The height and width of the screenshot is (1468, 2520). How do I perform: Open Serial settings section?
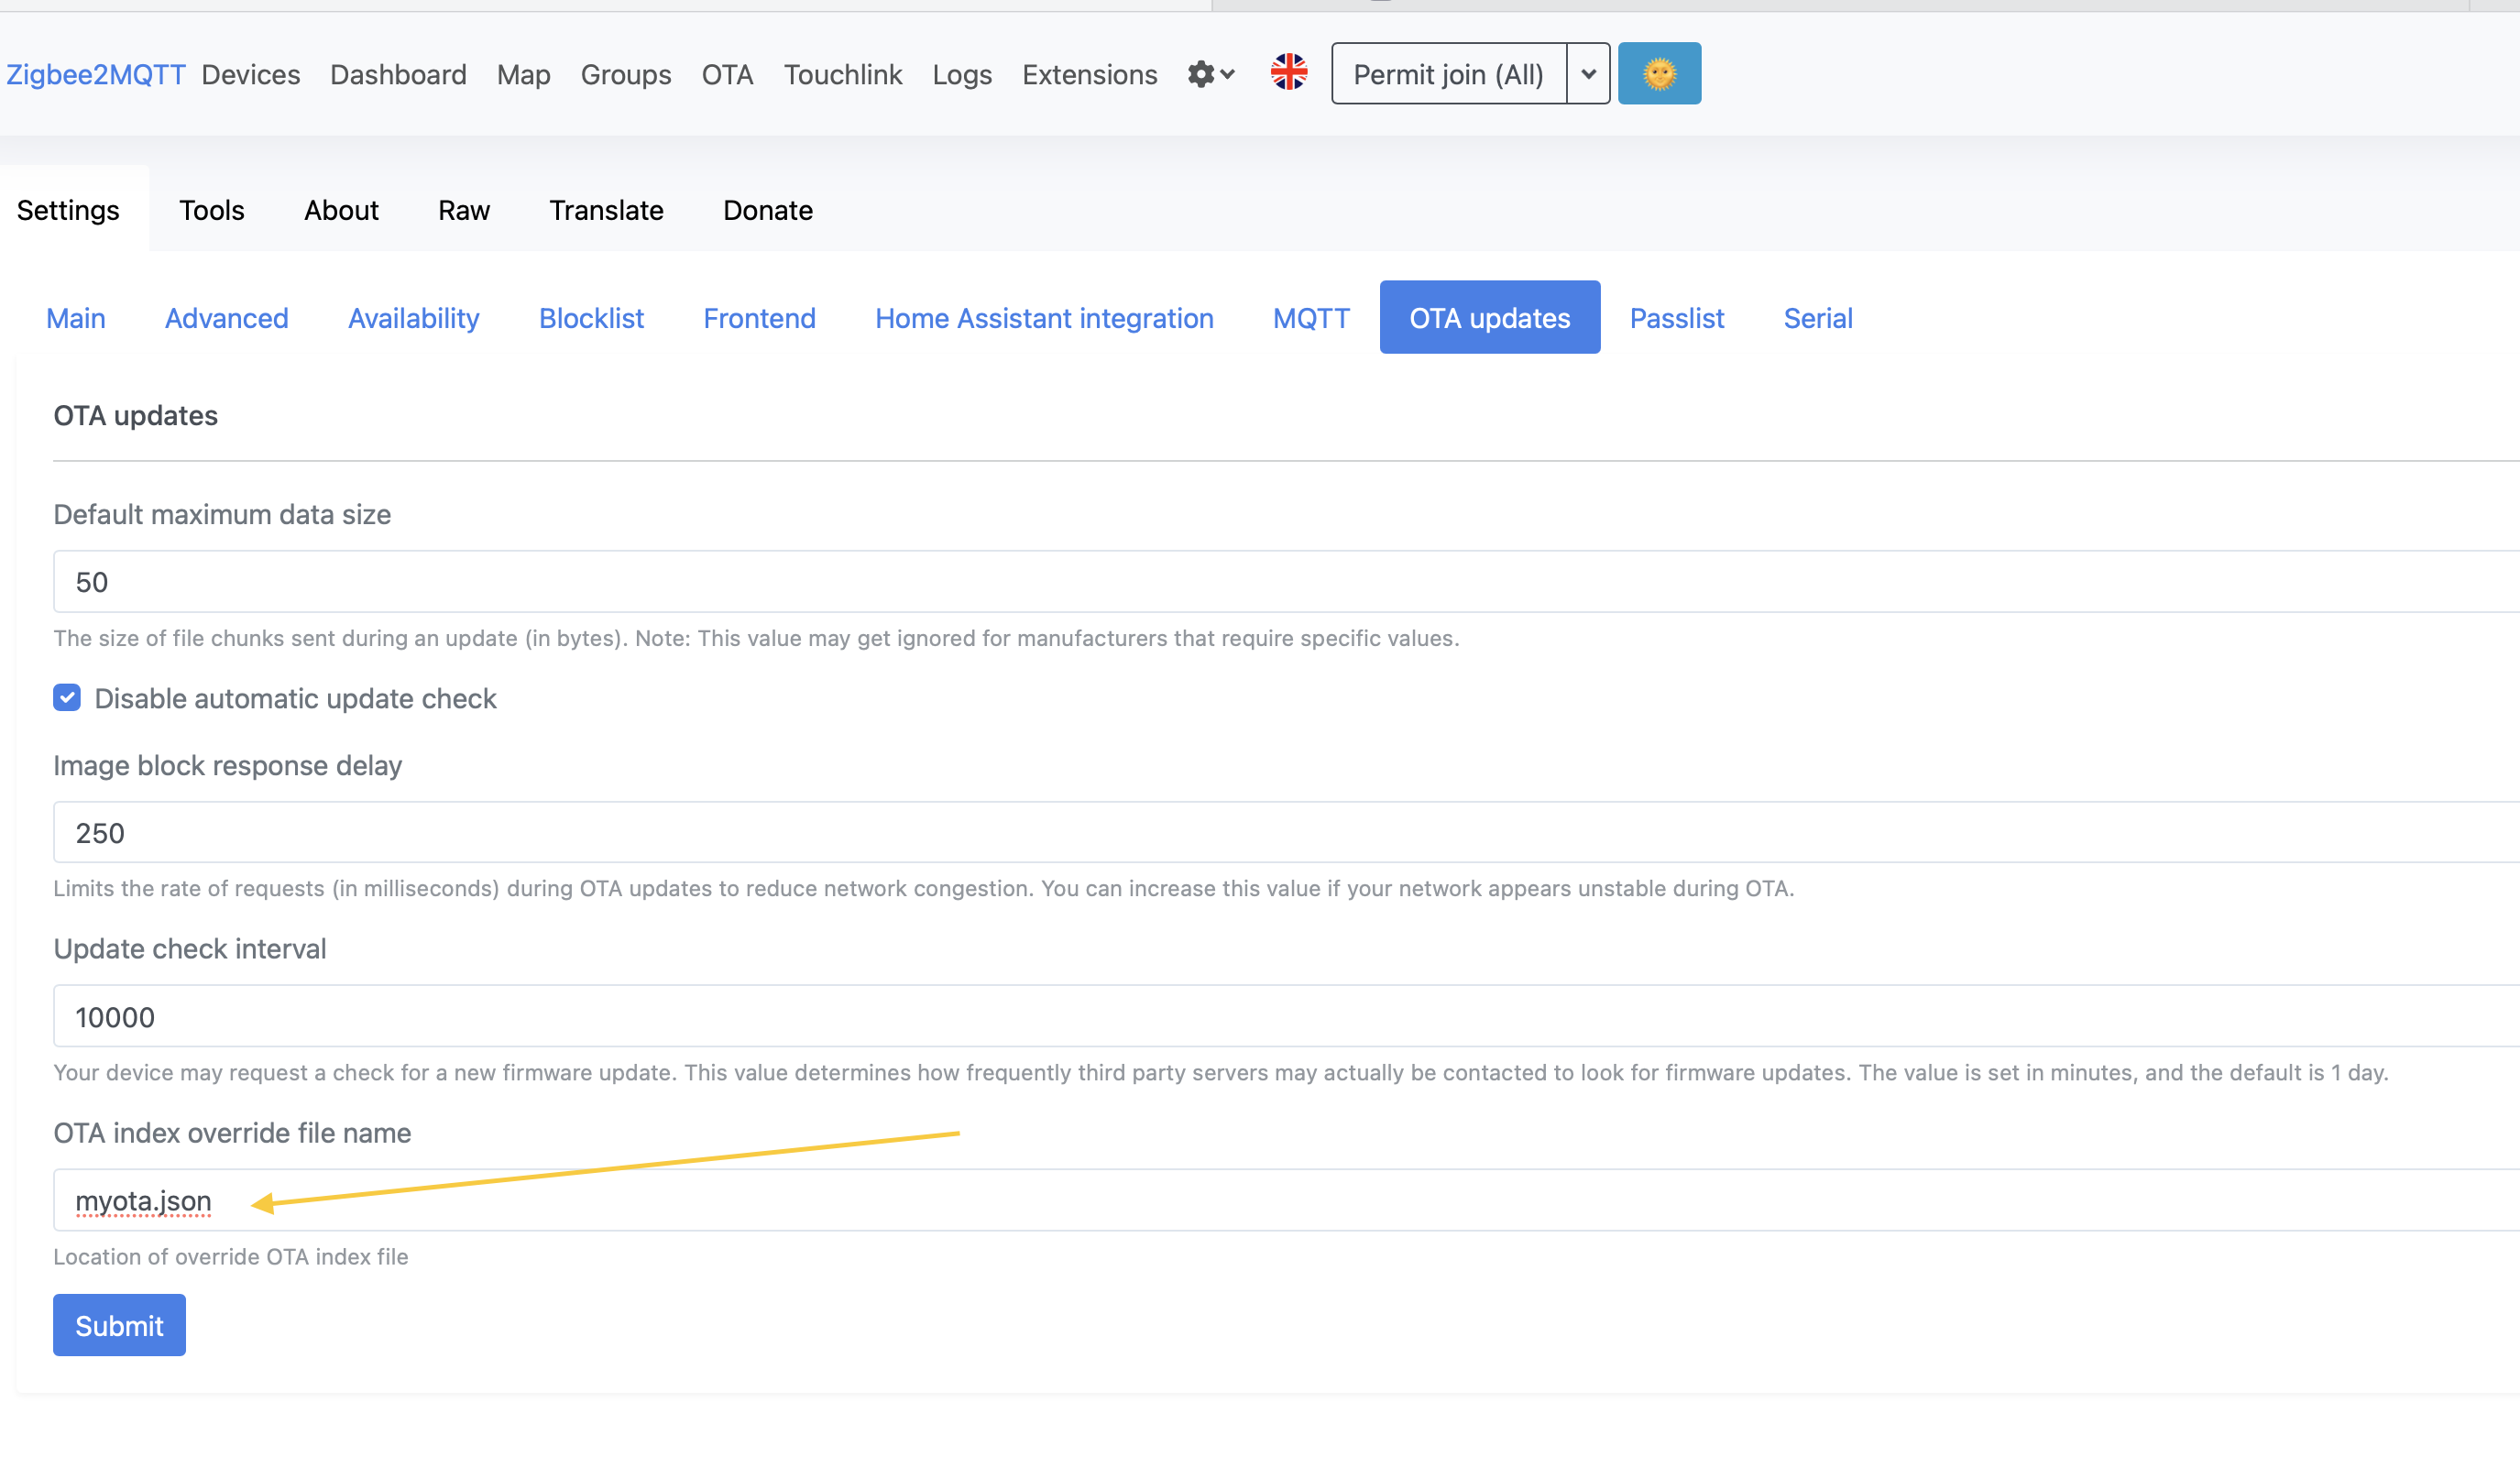1818,318
